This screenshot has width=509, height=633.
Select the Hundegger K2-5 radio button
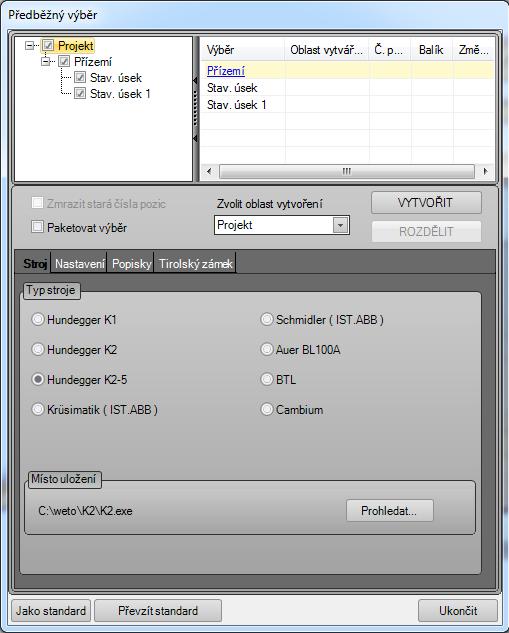(x=38, y=379)
